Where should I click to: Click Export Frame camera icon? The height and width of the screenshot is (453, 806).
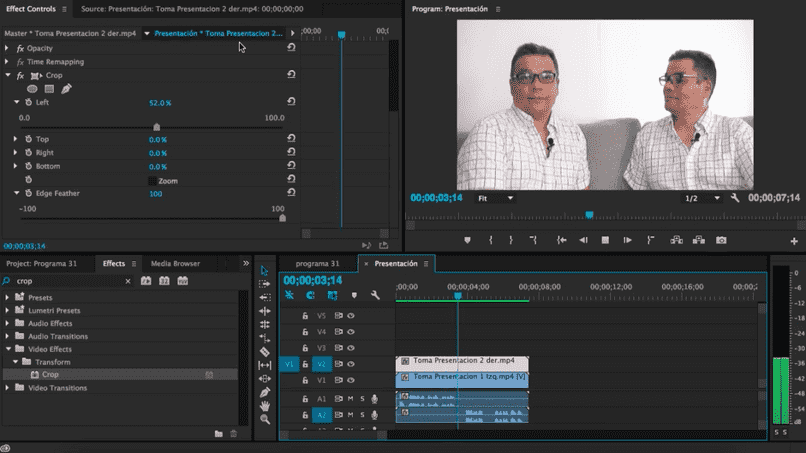point(721,240)
